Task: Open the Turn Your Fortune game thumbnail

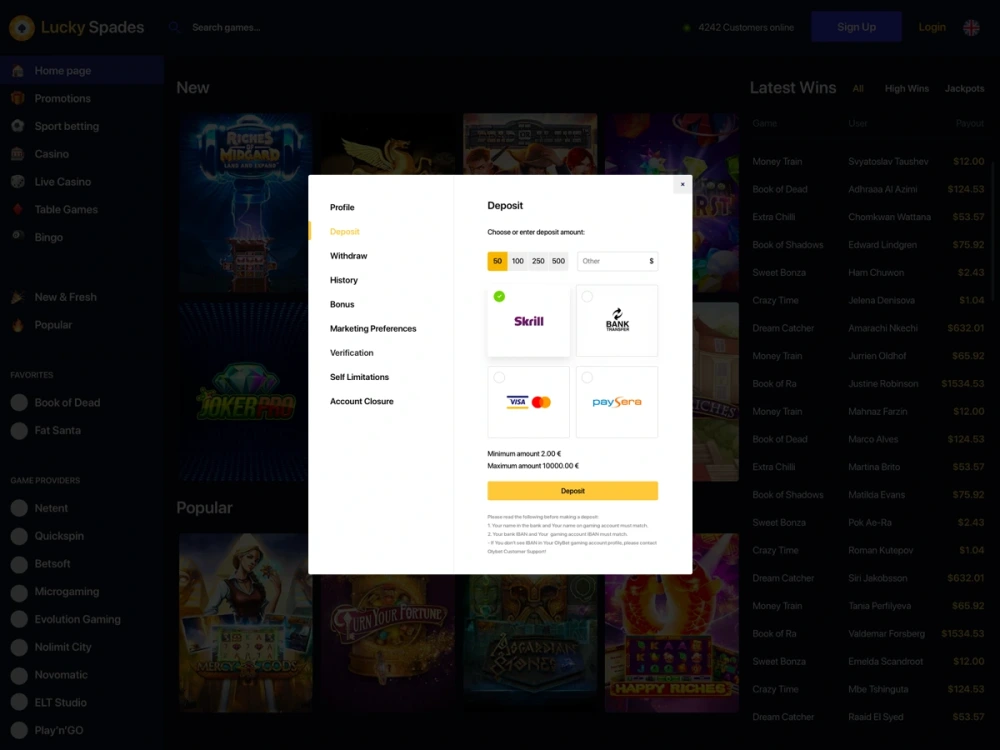Action: (388, 643)
